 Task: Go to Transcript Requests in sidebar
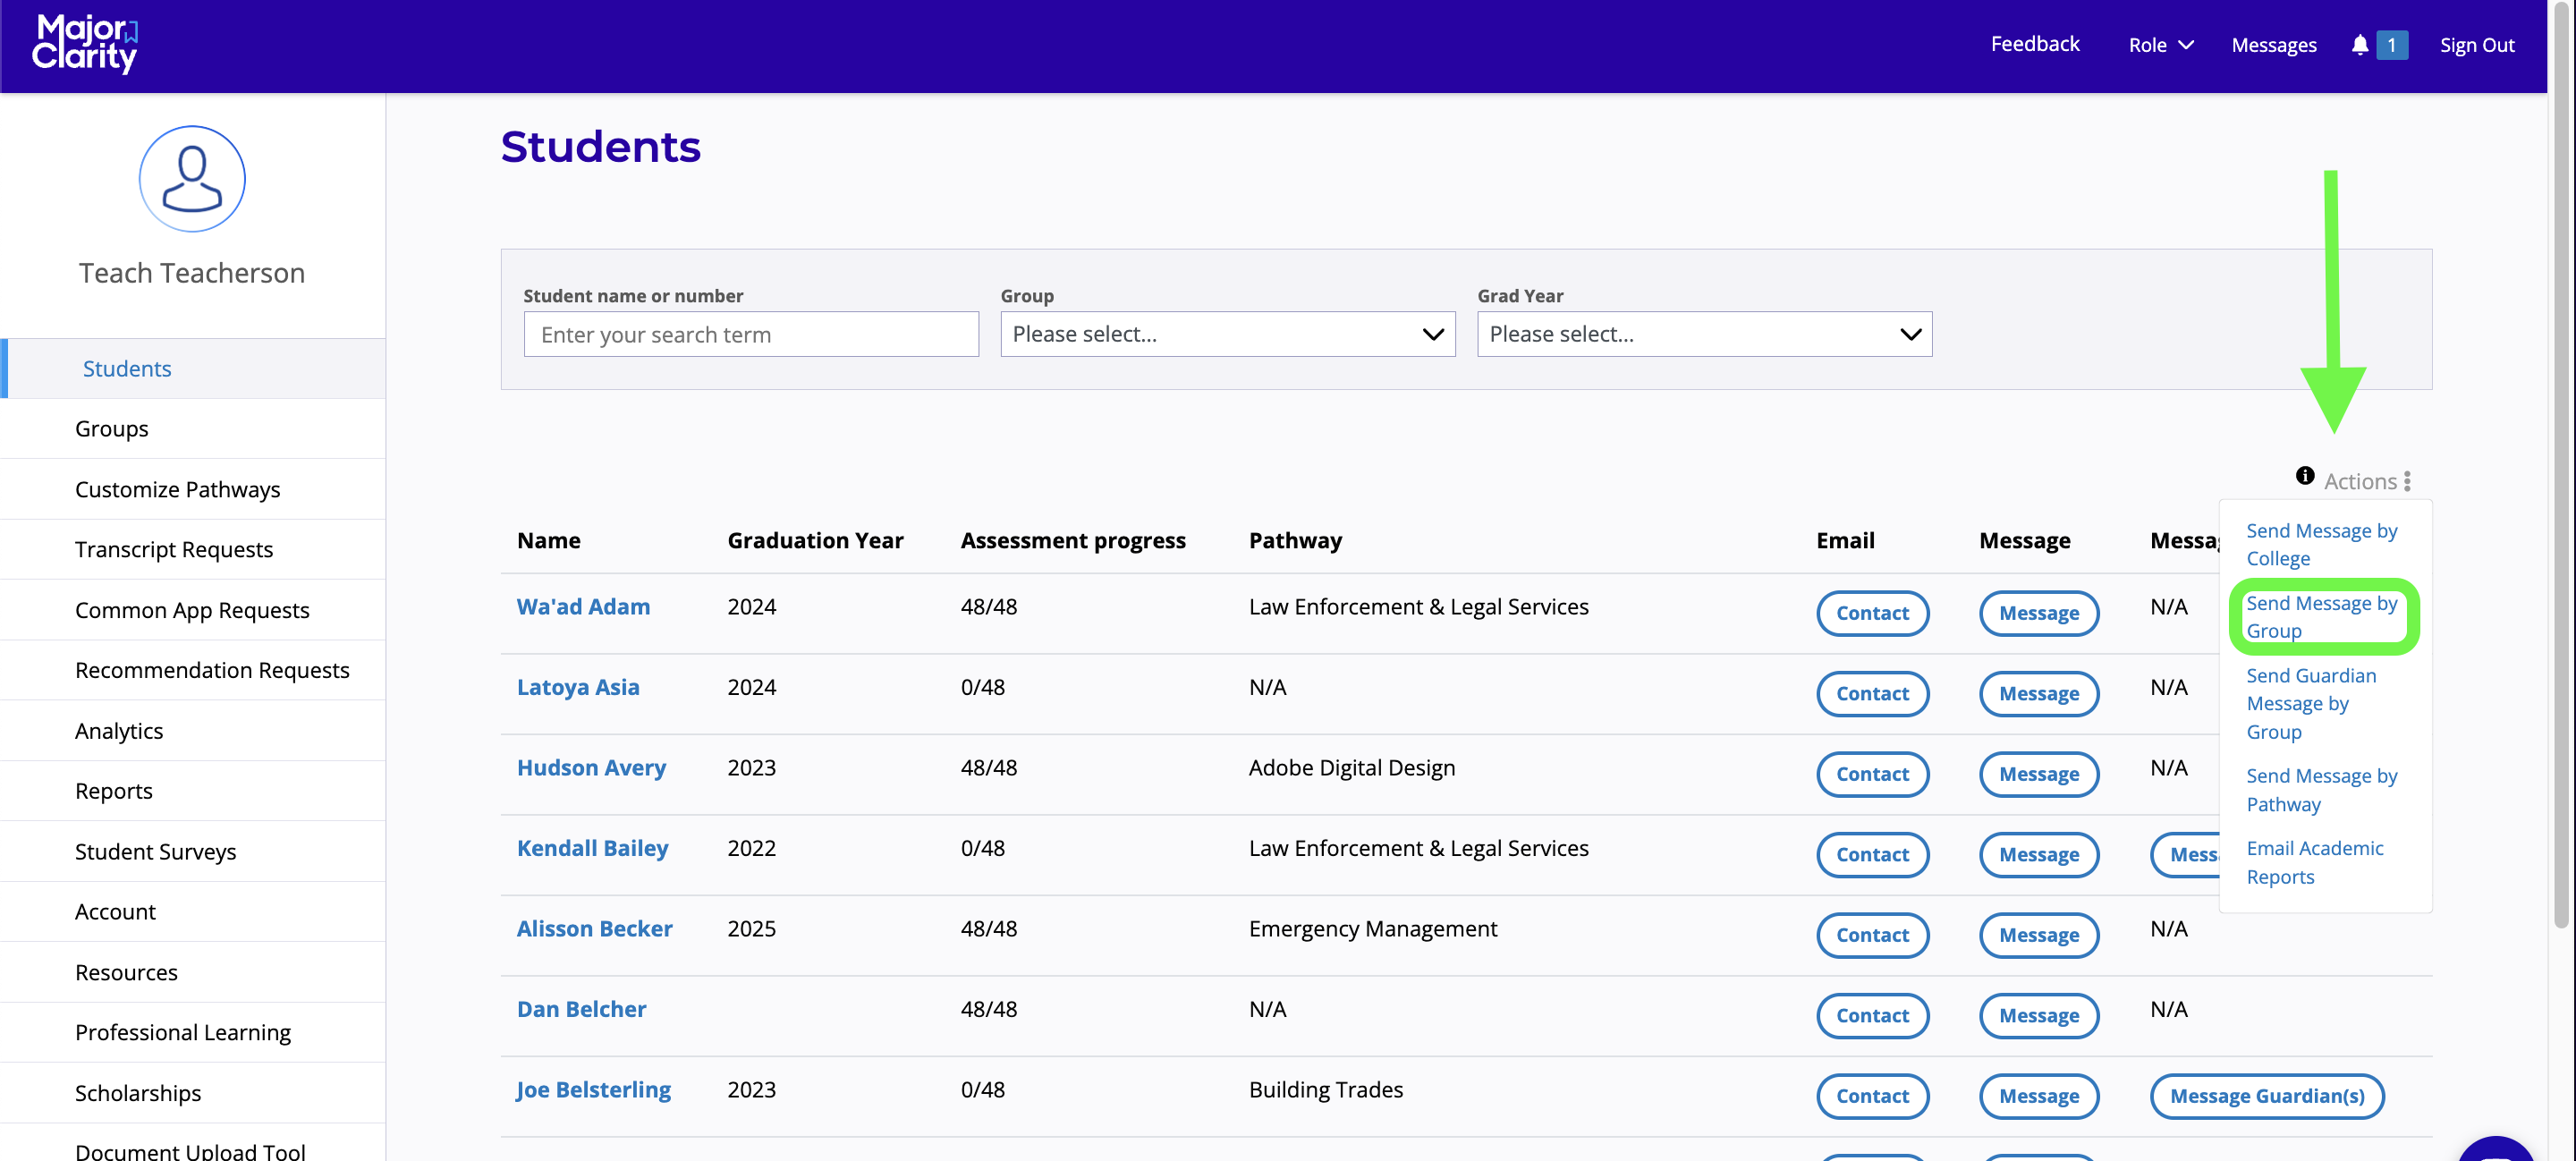tap(174, 549)
